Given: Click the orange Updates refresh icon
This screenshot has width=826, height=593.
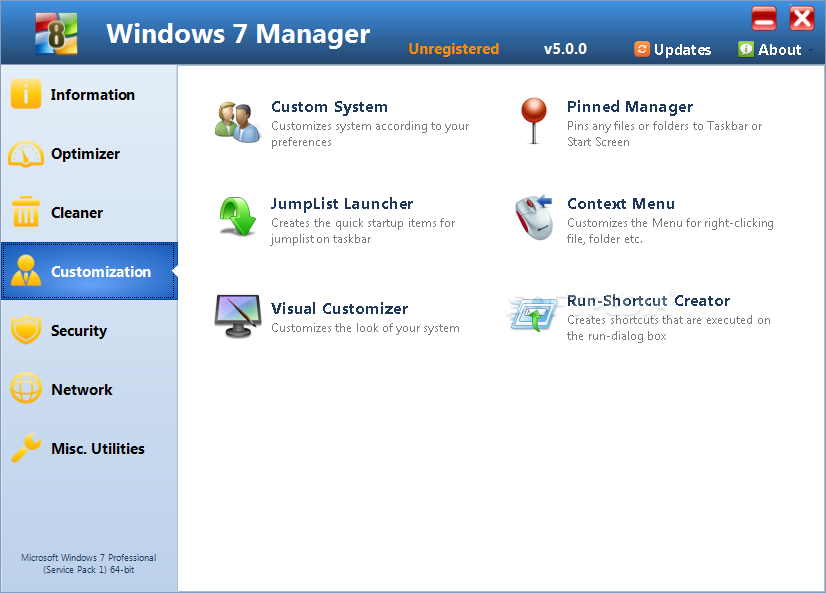Looking at the screenshot, I should pyautogui.click(x=642, y=49).
